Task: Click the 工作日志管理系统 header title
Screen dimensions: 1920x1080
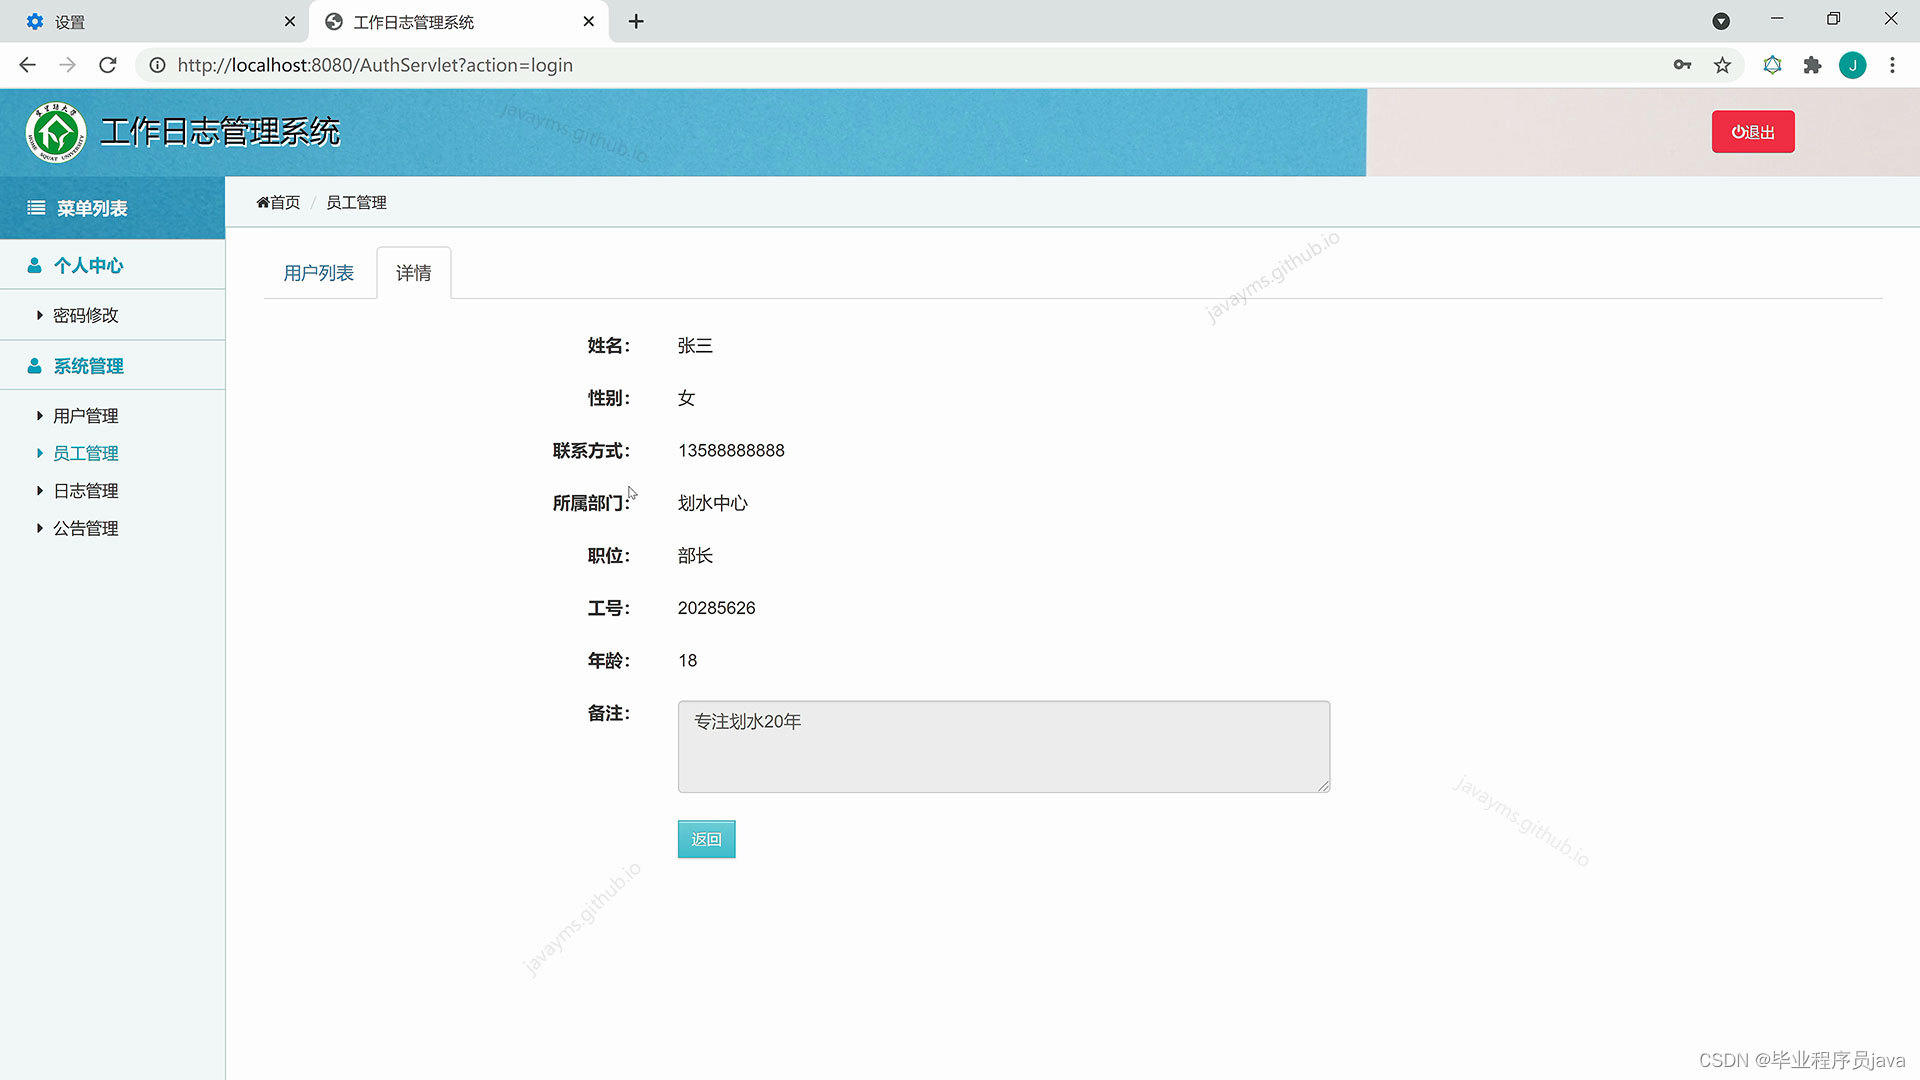Action: point(220,132)
